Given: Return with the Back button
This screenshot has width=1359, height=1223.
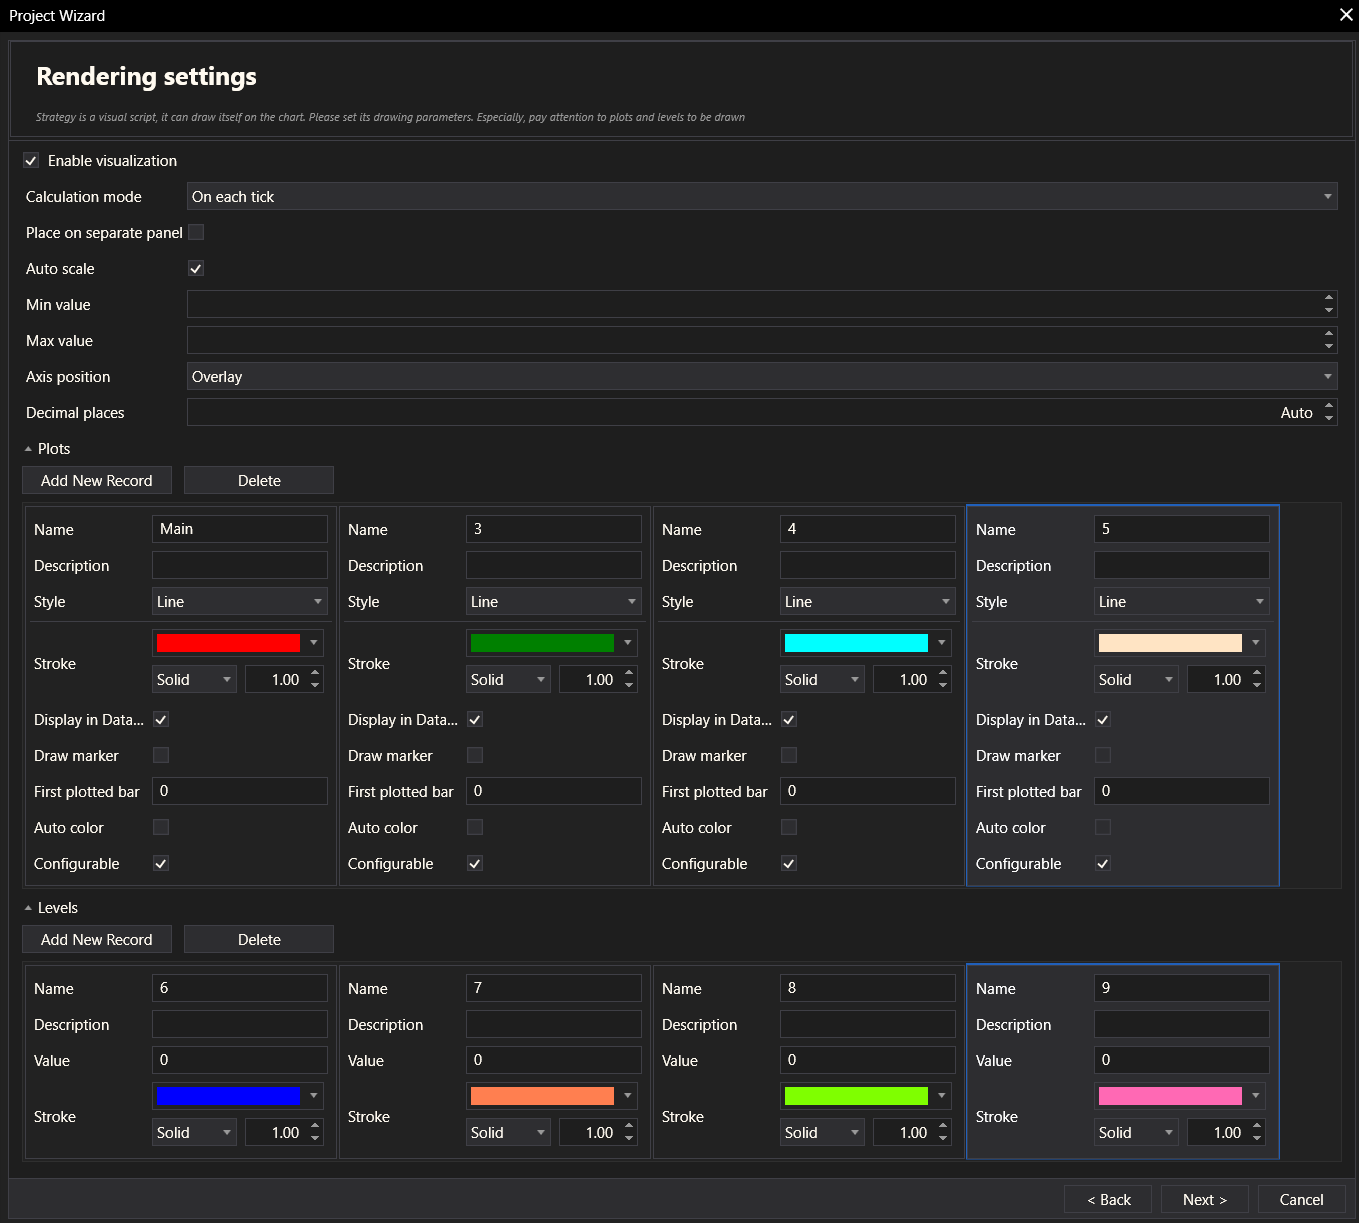Looking at the screenshot, I should click(1108, 1200).
